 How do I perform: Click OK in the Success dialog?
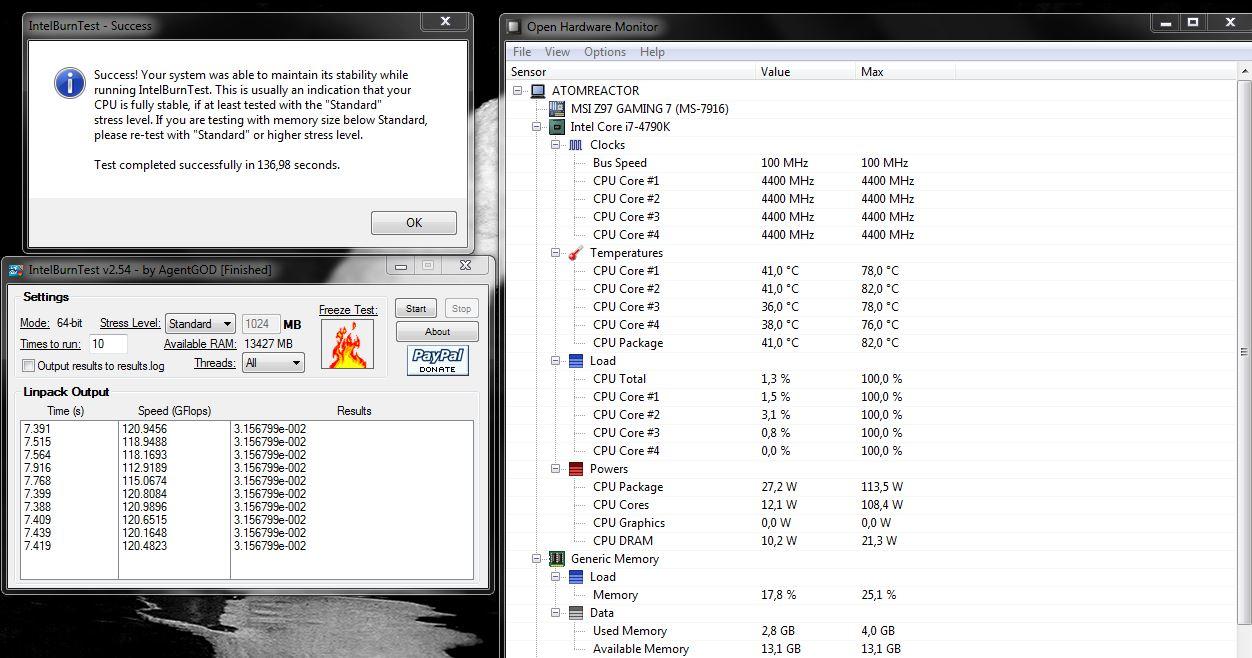coord(414,223)
